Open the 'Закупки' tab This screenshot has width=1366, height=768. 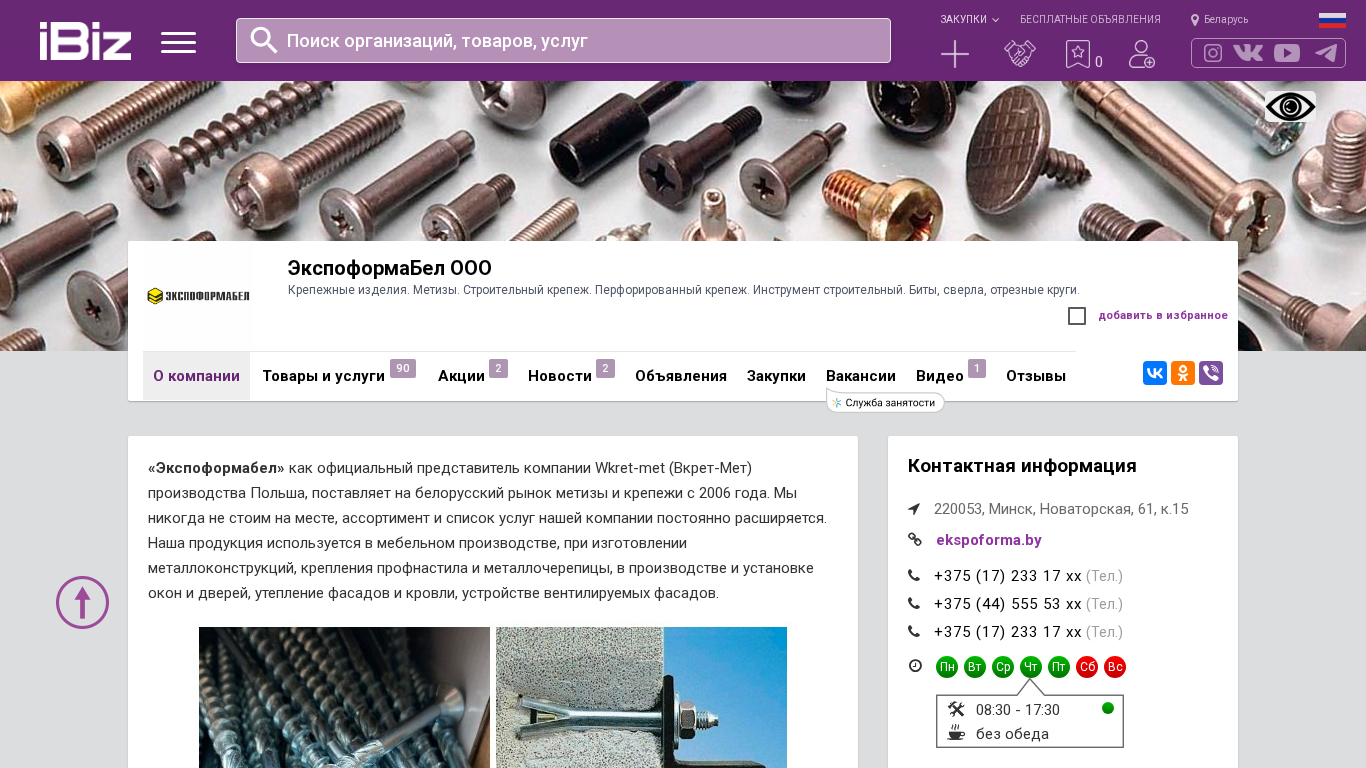(776, 376)
